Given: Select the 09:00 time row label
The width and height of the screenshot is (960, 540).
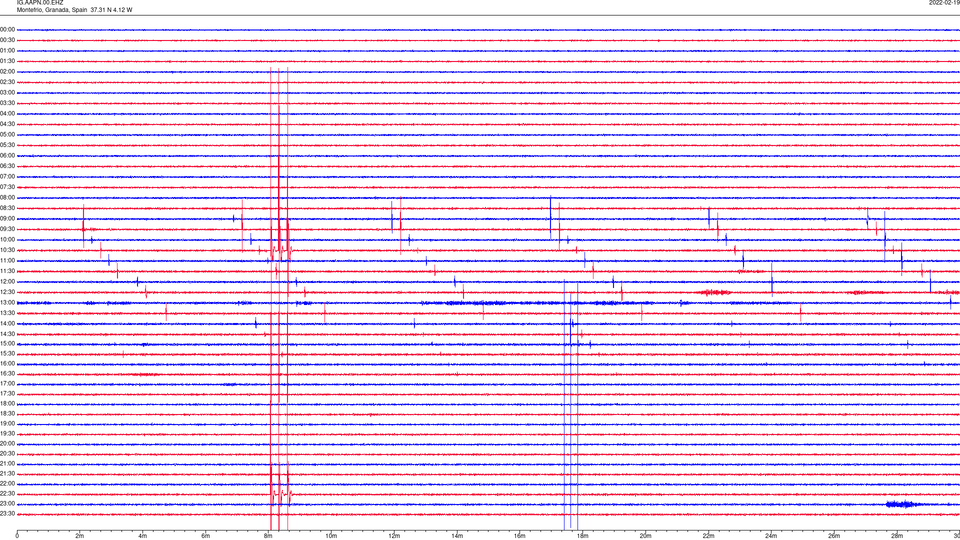Looking at the screenshot, I should [7, 219].
